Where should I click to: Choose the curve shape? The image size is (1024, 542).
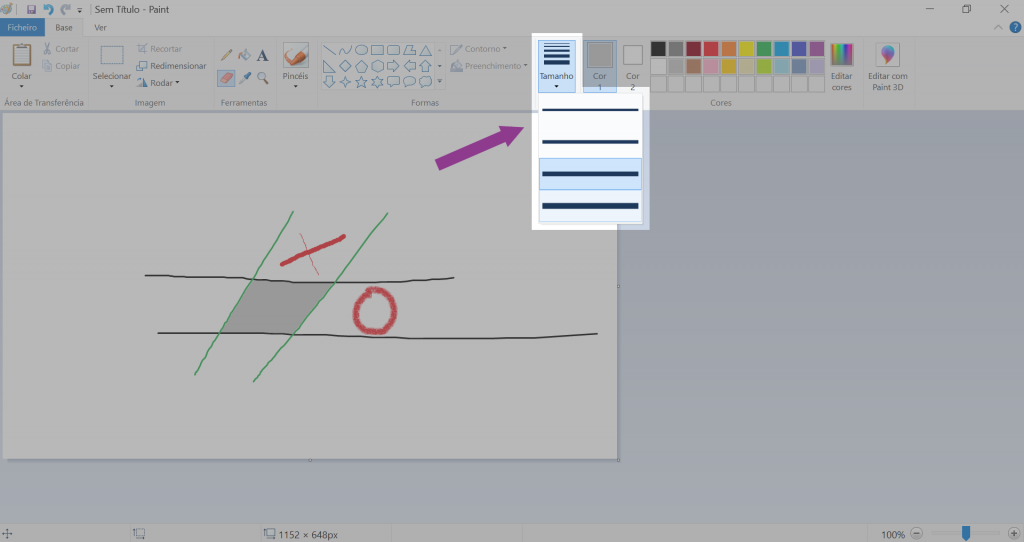345,50
